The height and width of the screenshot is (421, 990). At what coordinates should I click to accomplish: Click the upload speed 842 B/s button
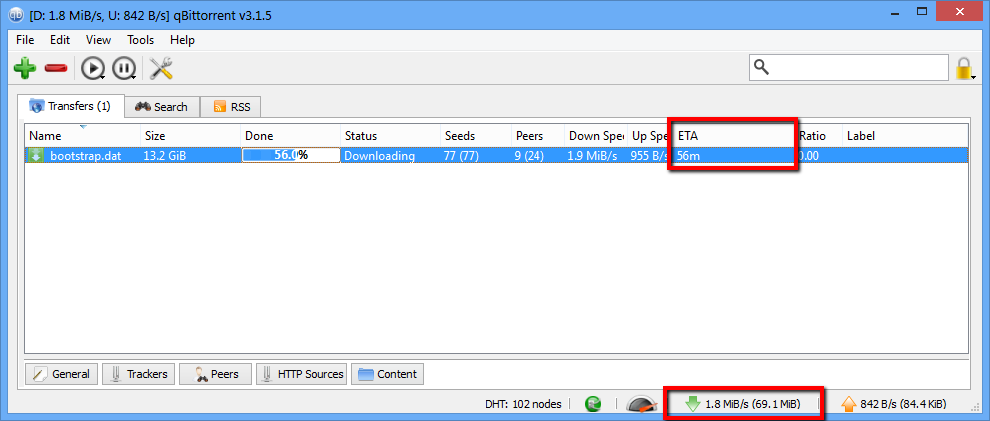[893, 404]
